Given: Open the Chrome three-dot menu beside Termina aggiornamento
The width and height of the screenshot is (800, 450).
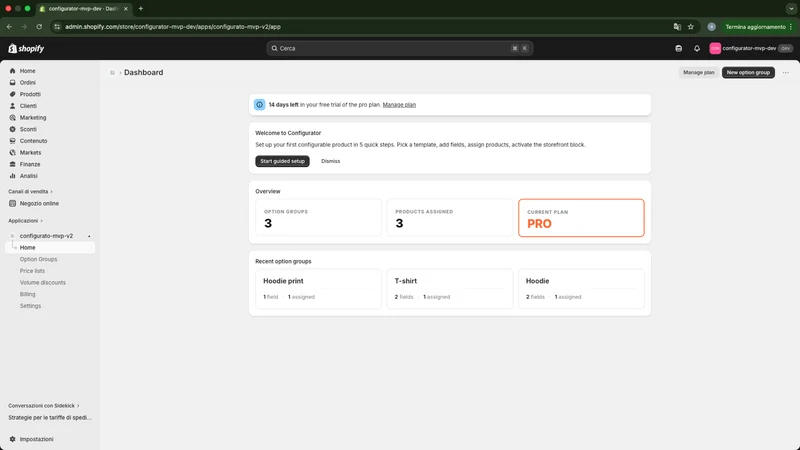Looking at the screenshot, I should 791,27.
